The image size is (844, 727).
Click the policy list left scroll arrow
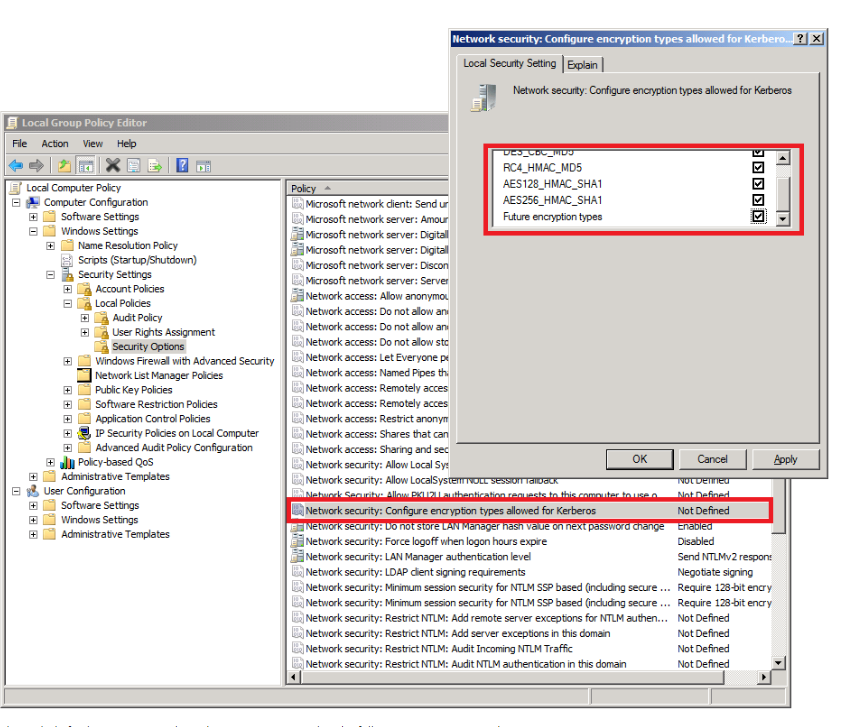pyautogui.click(x=293, y=677)
